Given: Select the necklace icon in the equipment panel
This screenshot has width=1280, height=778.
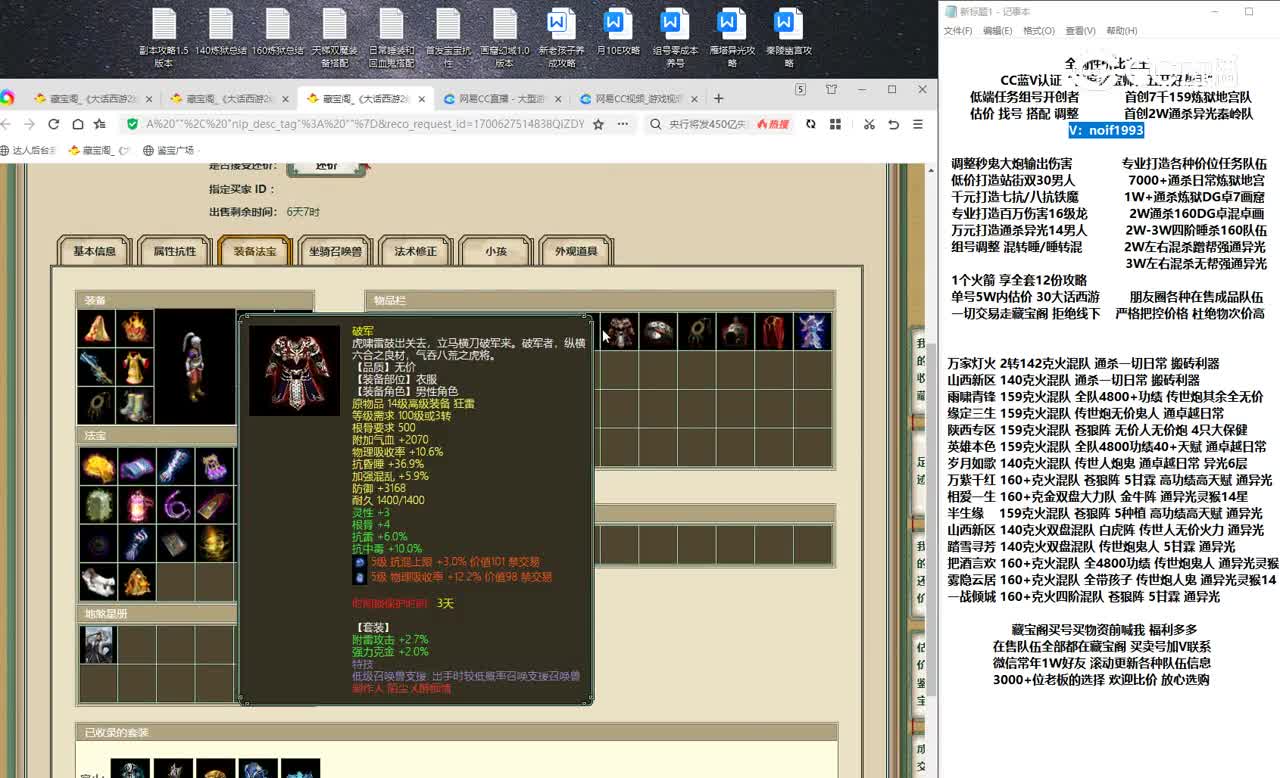Looking at the screenshot, I should point(97,406).
